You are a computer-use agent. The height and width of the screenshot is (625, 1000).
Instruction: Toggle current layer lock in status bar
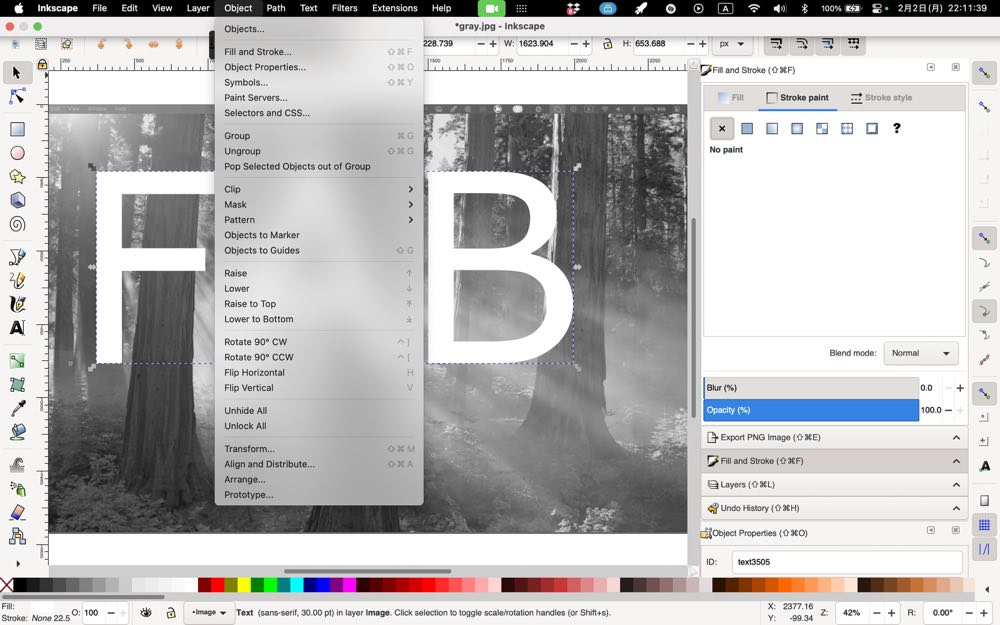(170, 612)
